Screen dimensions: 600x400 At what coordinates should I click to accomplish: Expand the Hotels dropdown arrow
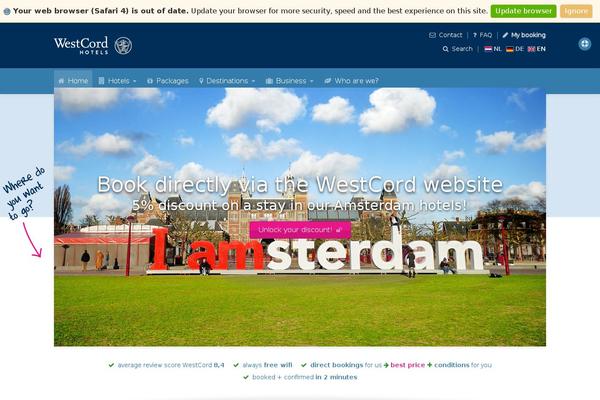134,81
